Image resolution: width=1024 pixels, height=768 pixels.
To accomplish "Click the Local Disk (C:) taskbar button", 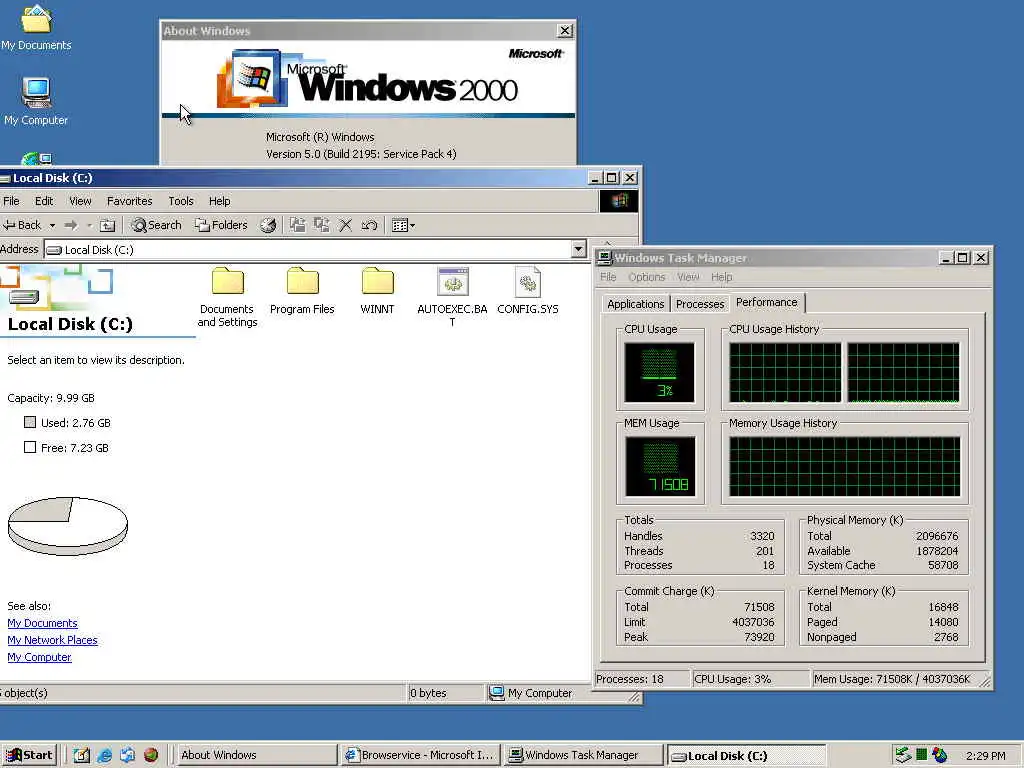I will pos(747,755).
